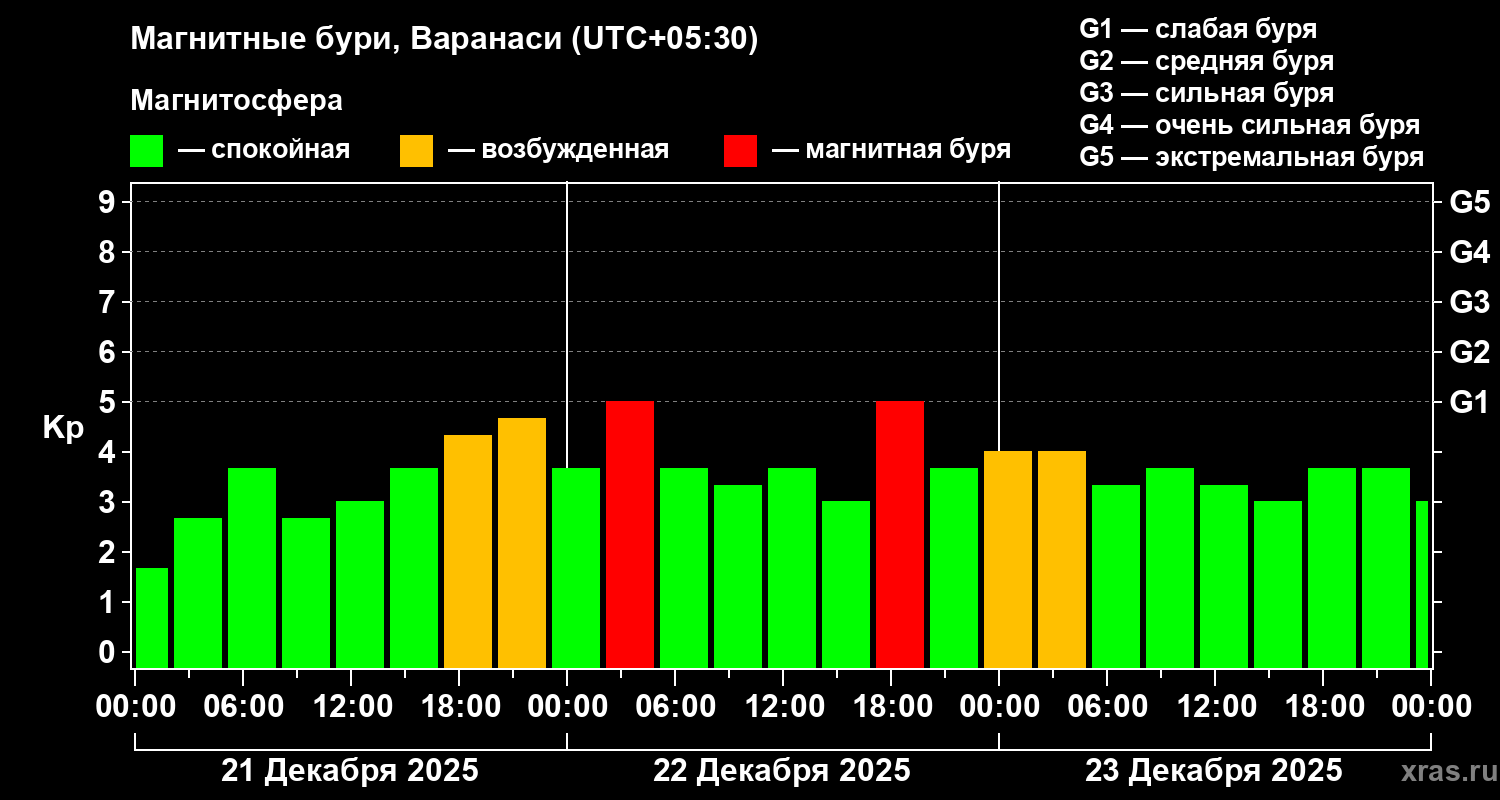
Task: Click the '23 Декабря 2025' date label
Action: tap(1214, 771)
